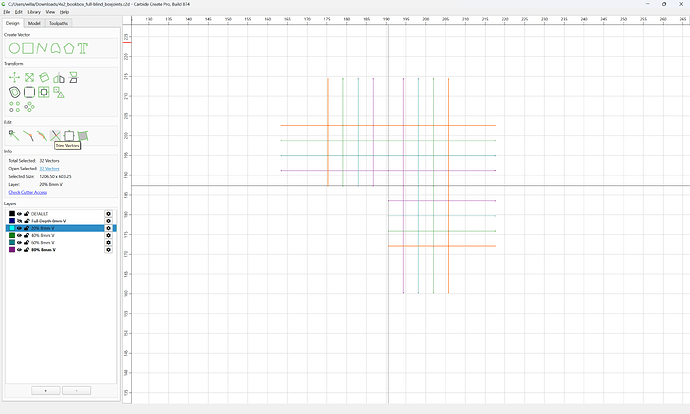Select the DEFAULT layer row
This screenshot has width=690, height=414.
tap(61, 214)
